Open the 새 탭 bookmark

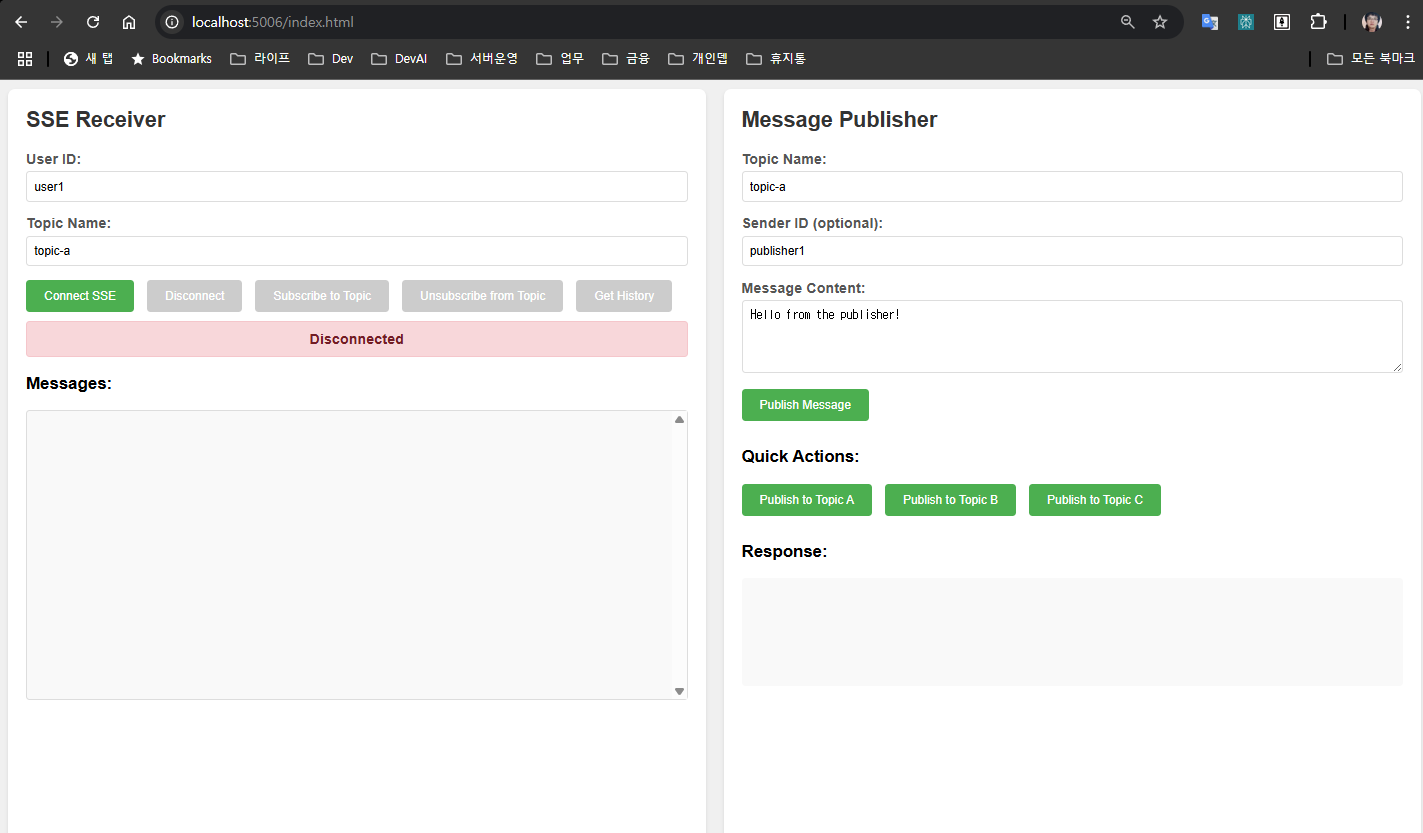click(88, 59)
